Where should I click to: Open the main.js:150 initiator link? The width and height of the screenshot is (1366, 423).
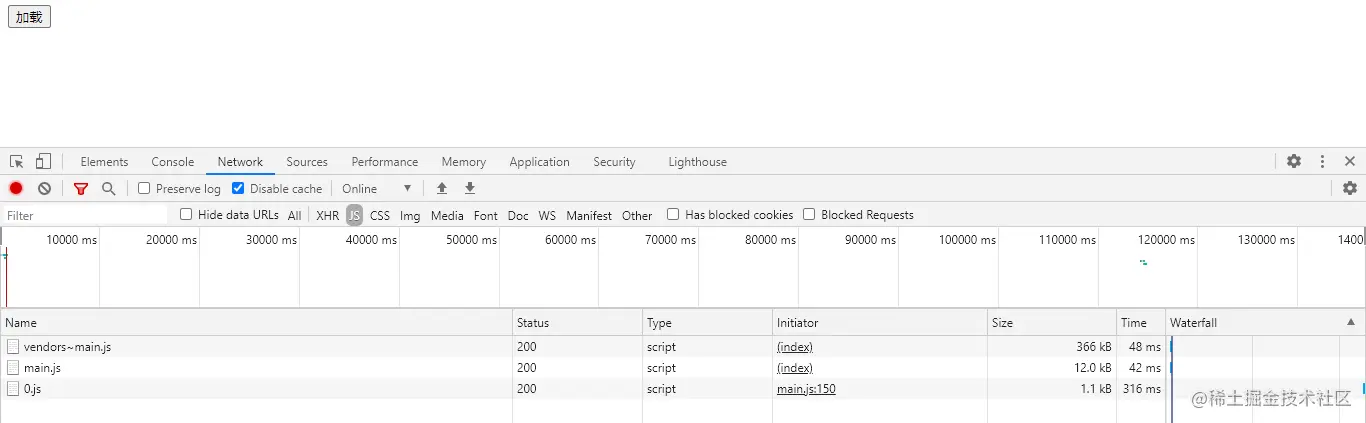pyautogui.click(x=806, y=389)
